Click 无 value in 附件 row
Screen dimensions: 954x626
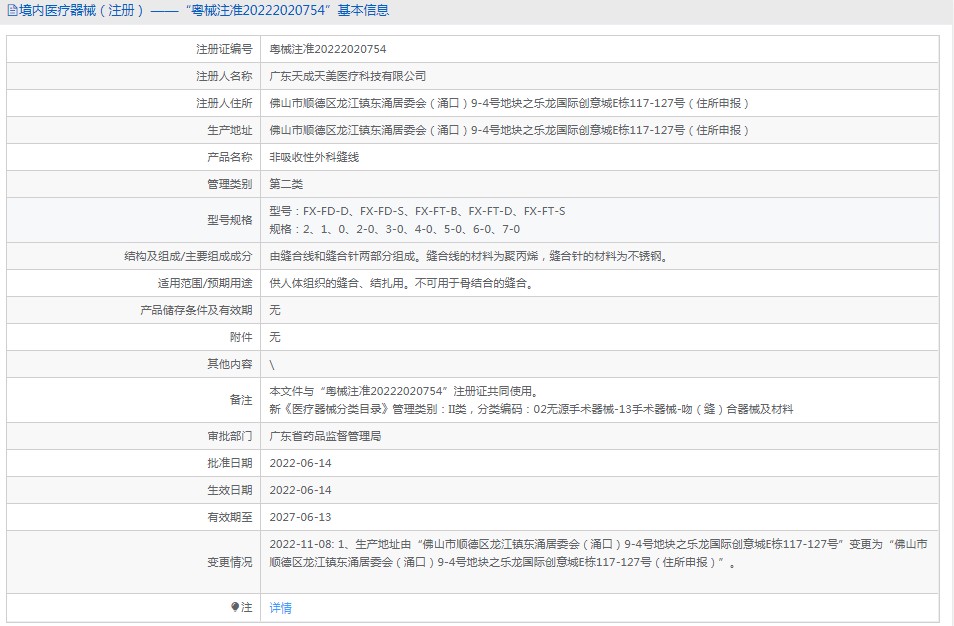click(275, 336)
